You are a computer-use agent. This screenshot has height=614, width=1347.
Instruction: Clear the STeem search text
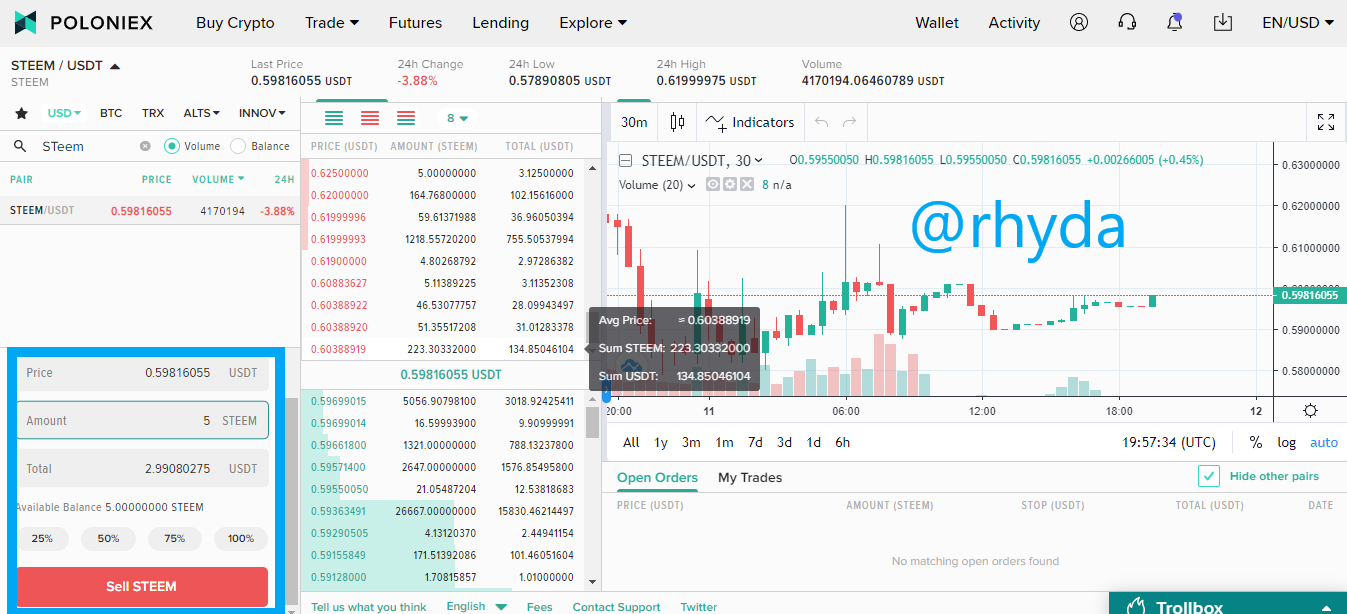145,146
